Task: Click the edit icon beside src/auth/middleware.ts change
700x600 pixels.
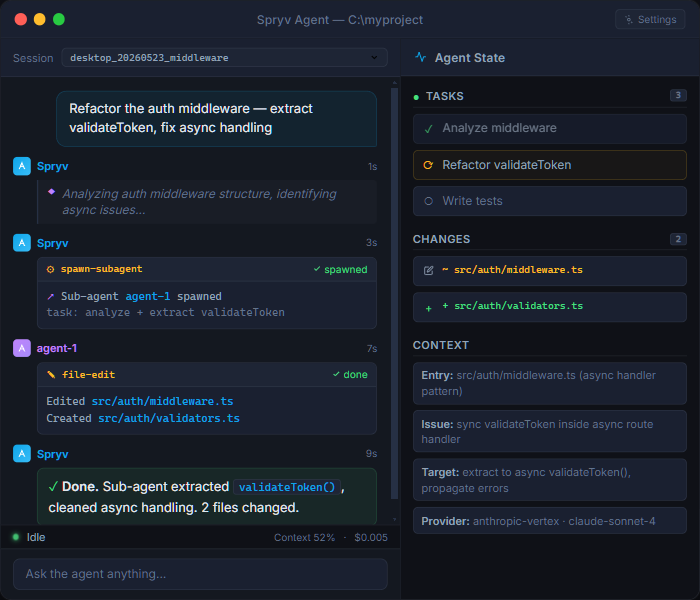Action: pos(428,271)
